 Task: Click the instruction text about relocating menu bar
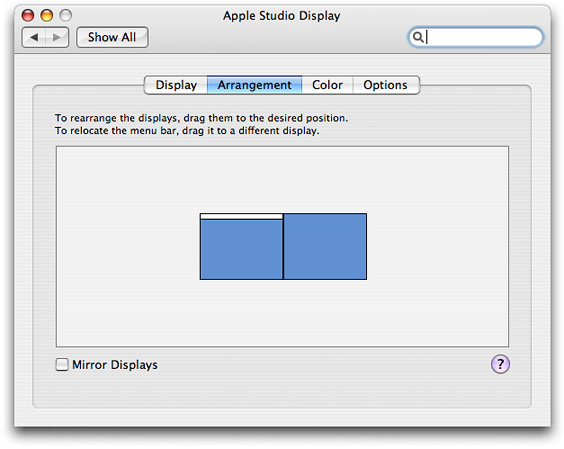[187, 130]
